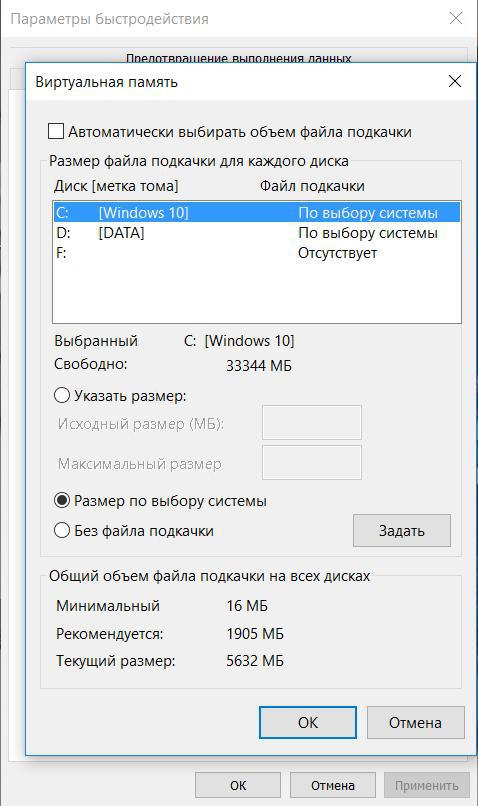Viewport: 478px width, 806px height.
Task: Select drive F: row in the list
Action: pyautogui.click(x=256, y=253)
